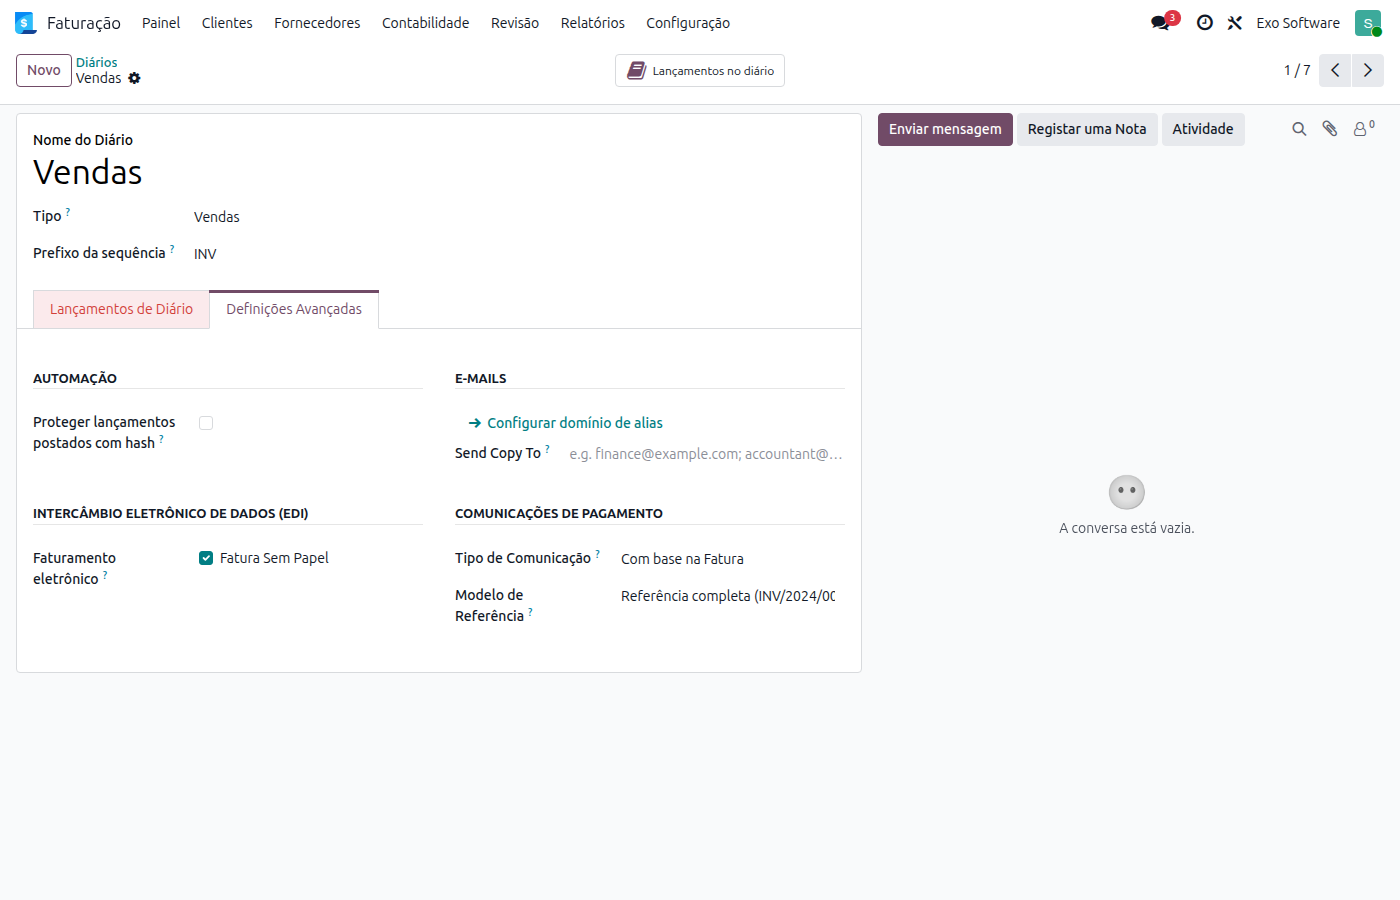Open the activities clock icon
Viewport: 1400px width, 900px height.
tap(1205, 23)
